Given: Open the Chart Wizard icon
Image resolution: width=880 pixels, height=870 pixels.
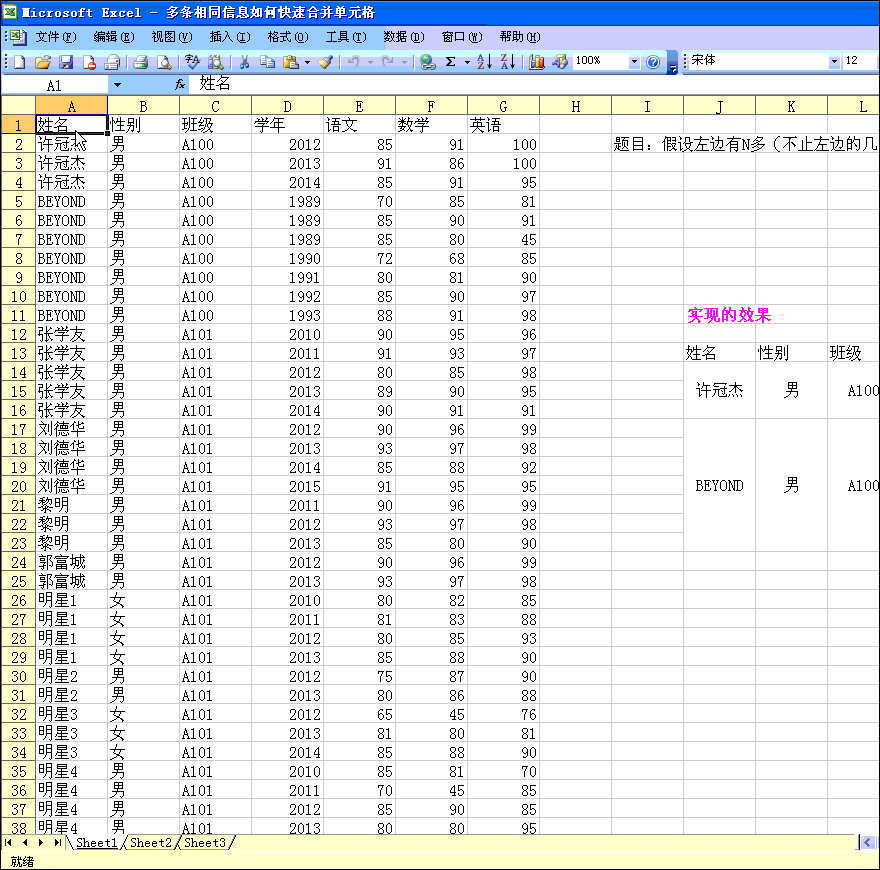Looking at the screenshot, I should tap(537, 62).
